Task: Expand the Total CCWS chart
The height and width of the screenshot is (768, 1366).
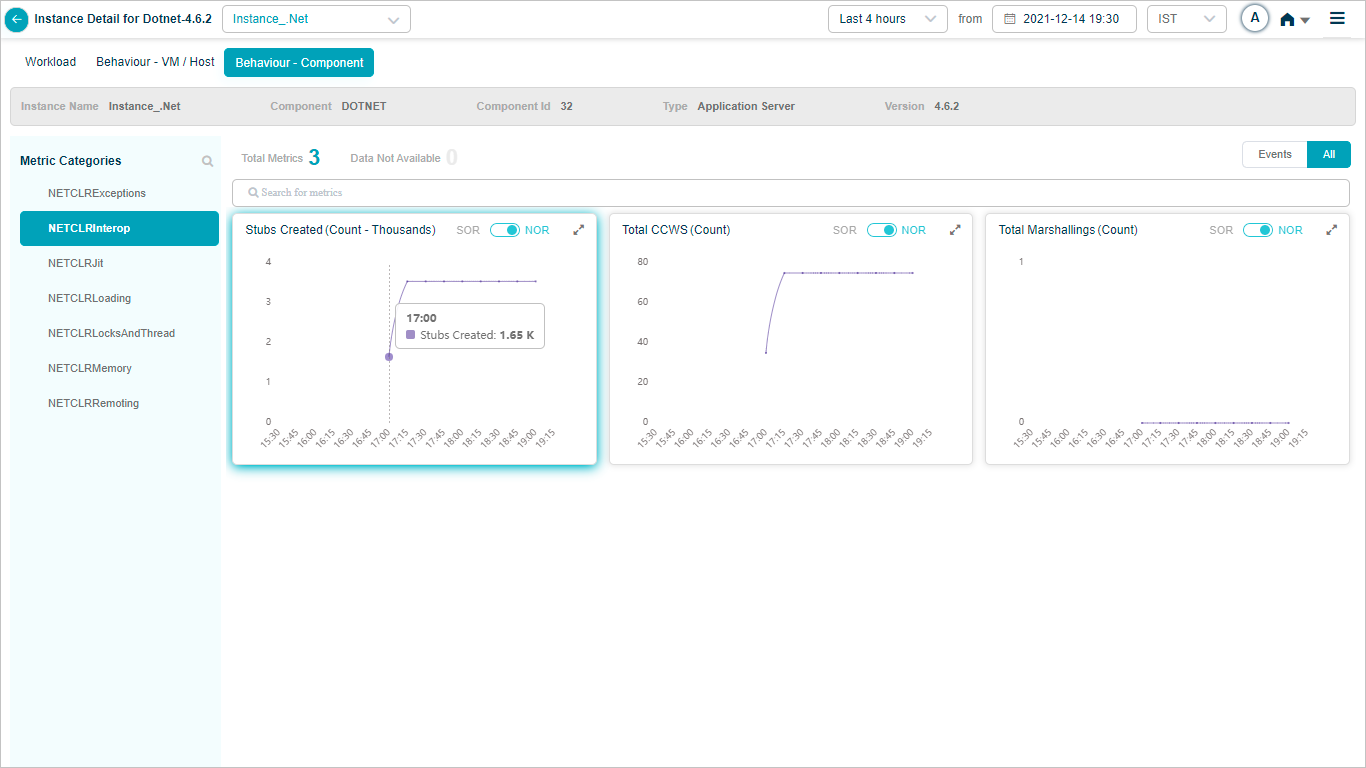Action: (955, 230)
